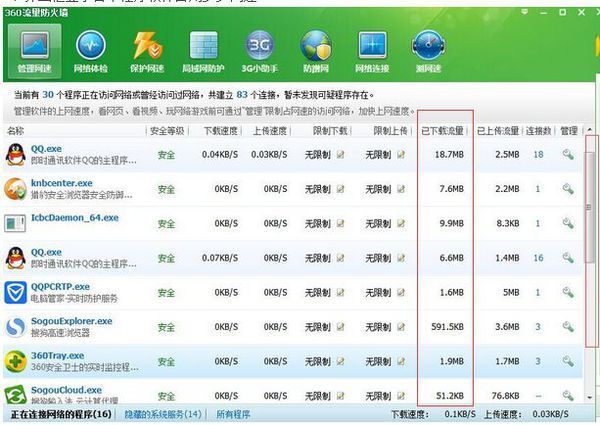Edit upload limit for 360Tray.exe
The image size is (600, 425).
coord(401,361)
